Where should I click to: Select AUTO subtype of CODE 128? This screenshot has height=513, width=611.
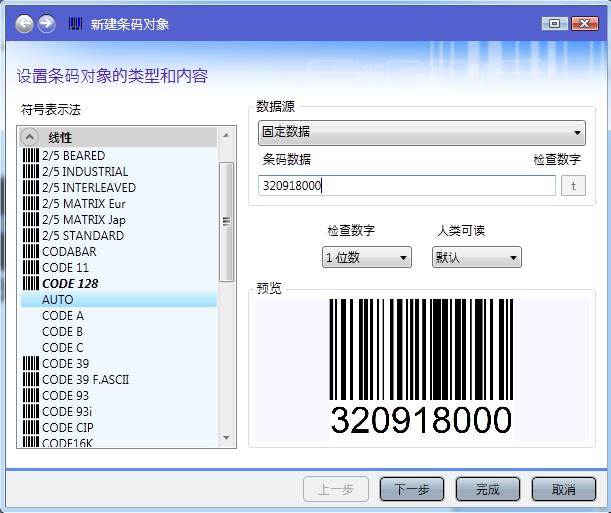119,299
